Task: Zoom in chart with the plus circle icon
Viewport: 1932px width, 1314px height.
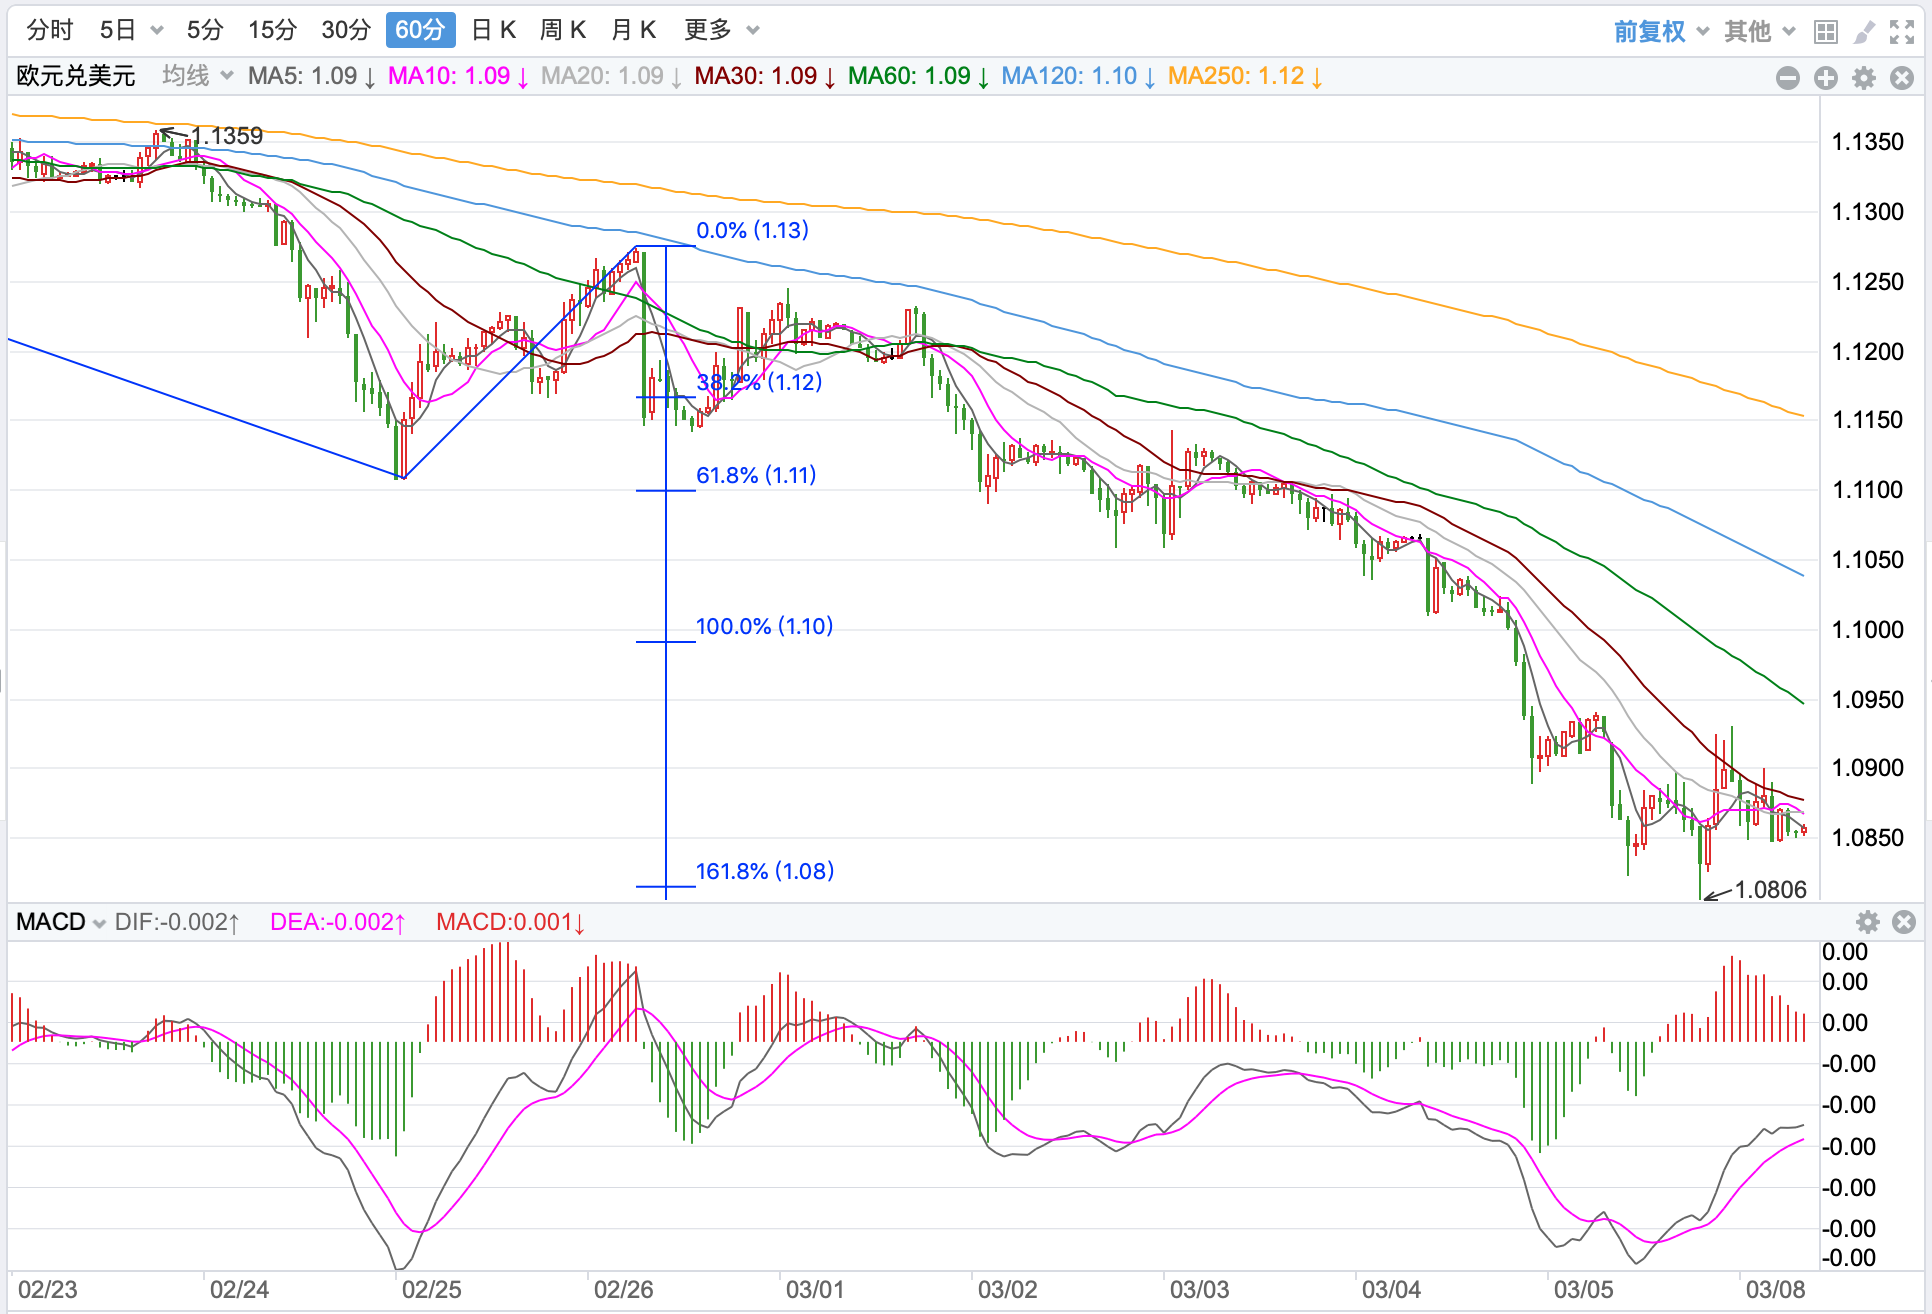Action: pyautogui.click(x=1826, y=78)
